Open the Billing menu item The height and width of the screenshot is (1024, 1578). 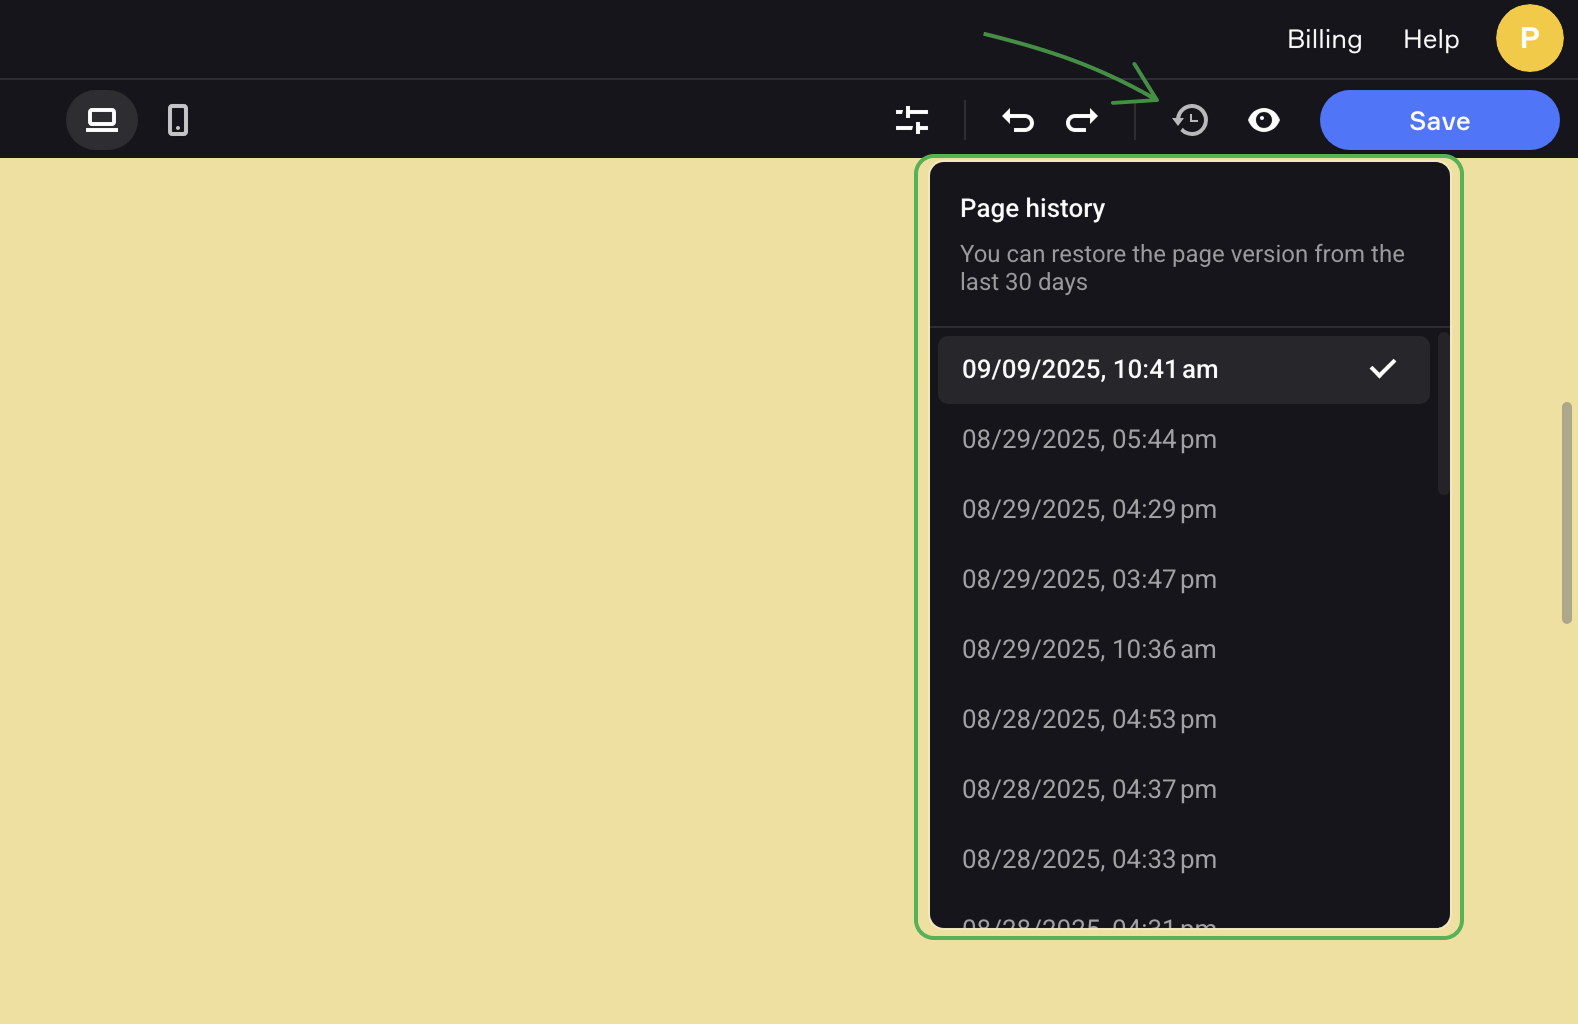point(1324,39)
